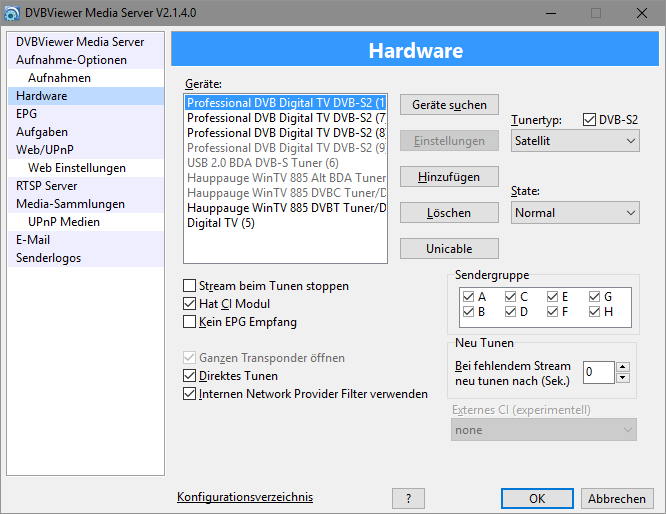Screen dimensions: 666x514
Task: Open Media-Sammlungen page
Action: click(86, 204)
